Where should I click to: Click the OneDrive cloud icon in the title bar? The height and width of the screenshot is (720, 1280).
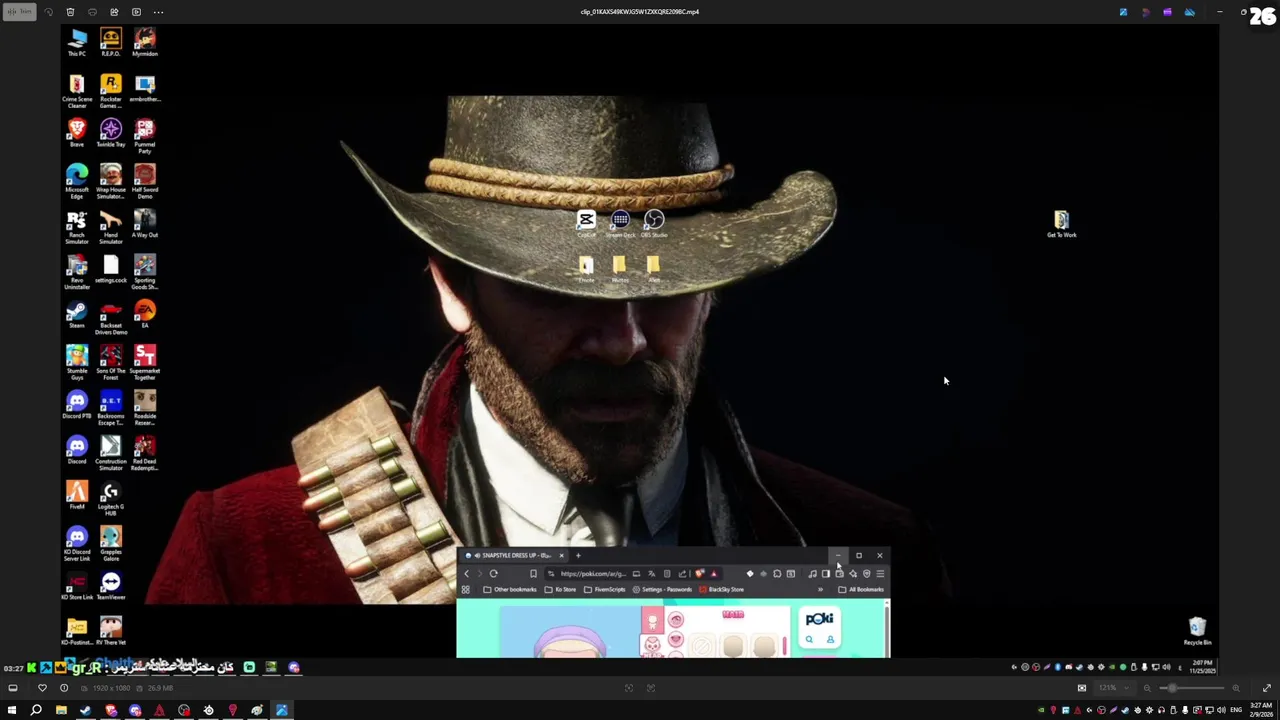pyautogui.click(x=1189, y=12)
